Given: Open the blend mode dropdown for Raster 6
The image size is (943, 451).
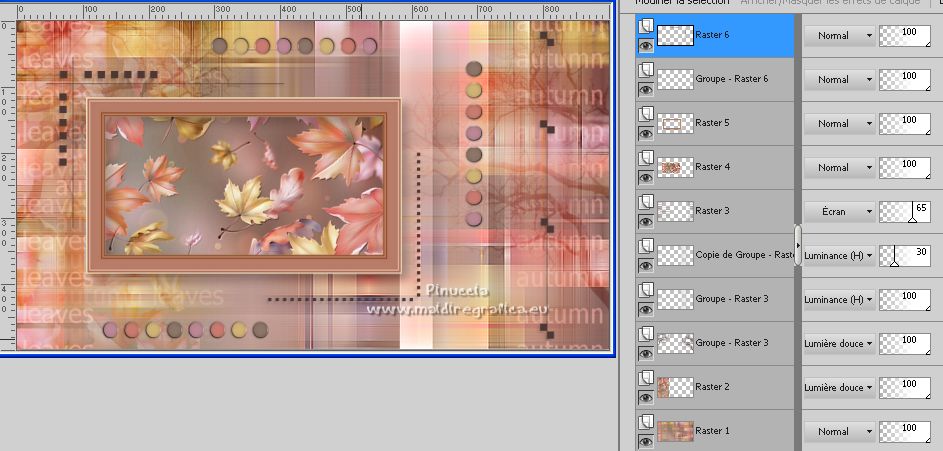Looking at the screenshot, I should [839, 36].
